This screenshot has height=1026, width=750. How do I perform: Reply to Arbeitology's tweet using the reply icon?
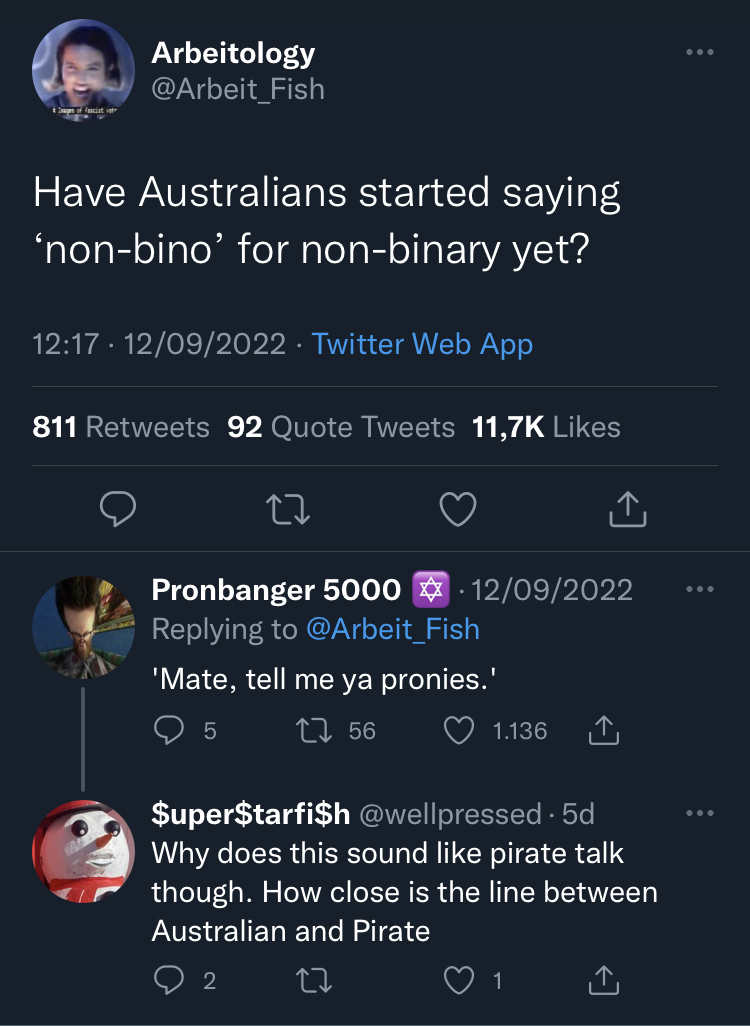tap(118, 508)
